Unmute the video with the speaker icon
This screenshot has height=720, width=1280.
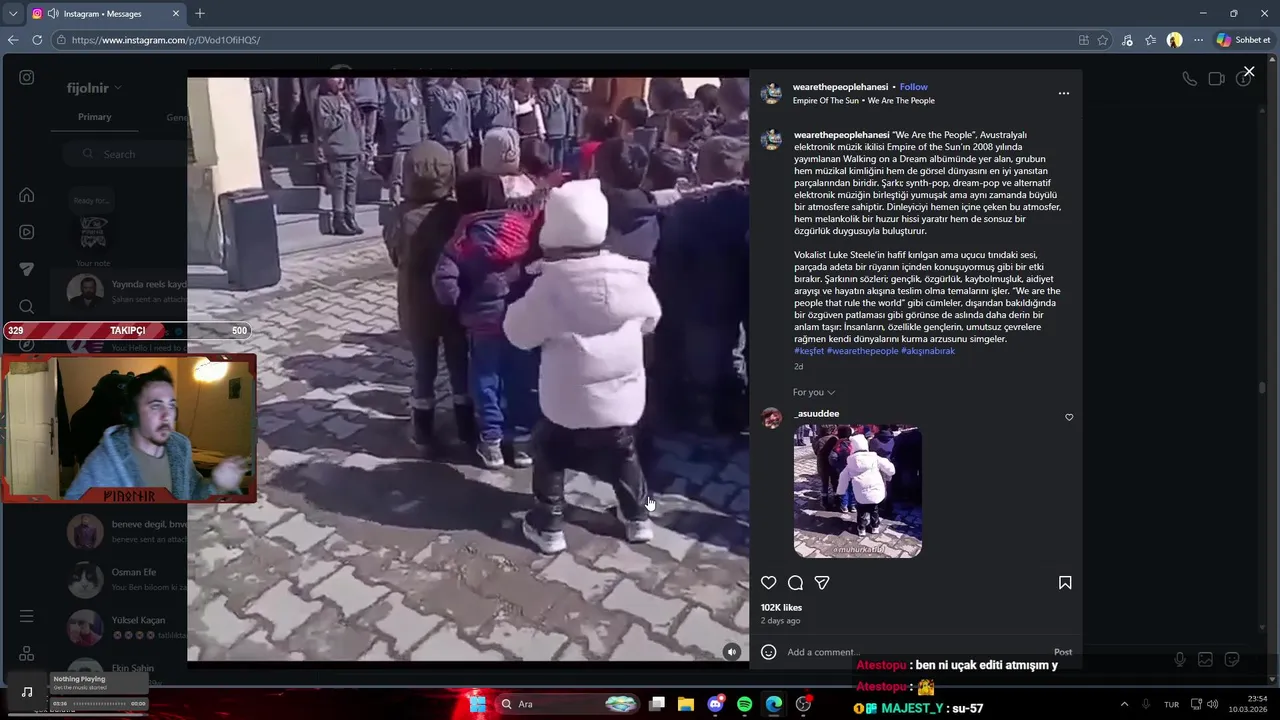[x=732, y=652]
